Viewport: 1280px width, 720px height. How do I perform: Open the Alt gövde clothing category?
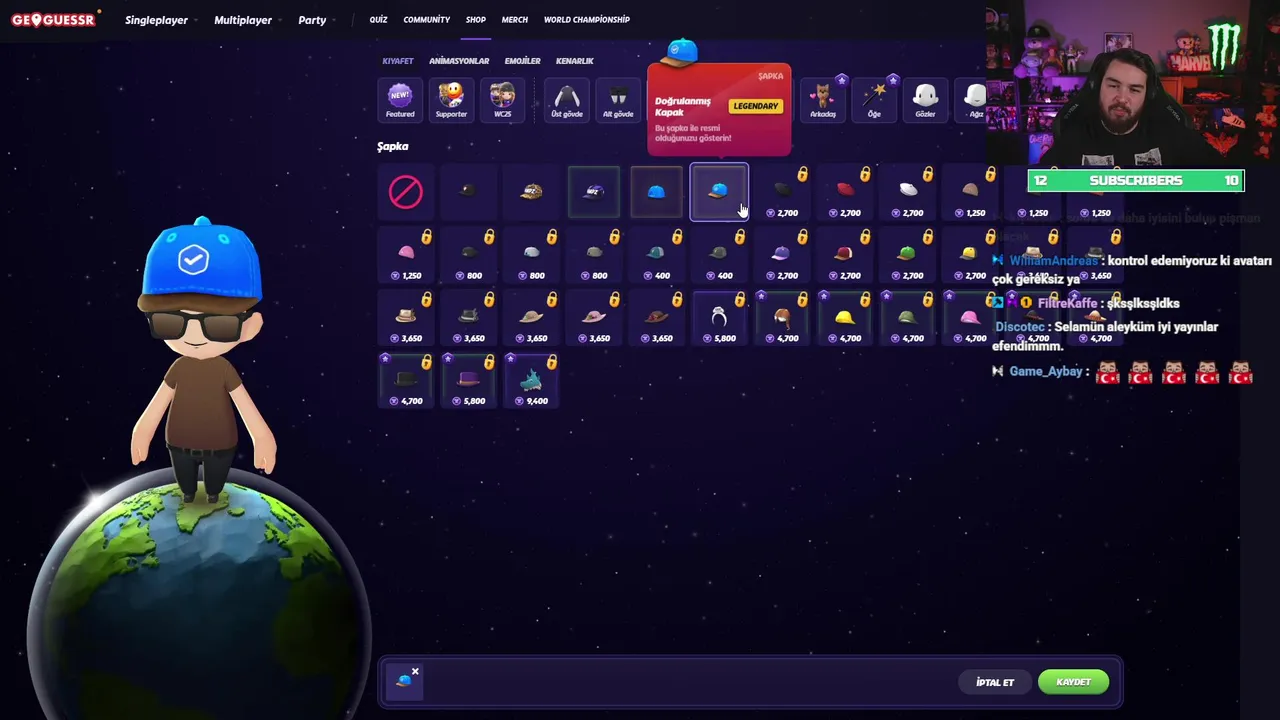click(618, 101)
